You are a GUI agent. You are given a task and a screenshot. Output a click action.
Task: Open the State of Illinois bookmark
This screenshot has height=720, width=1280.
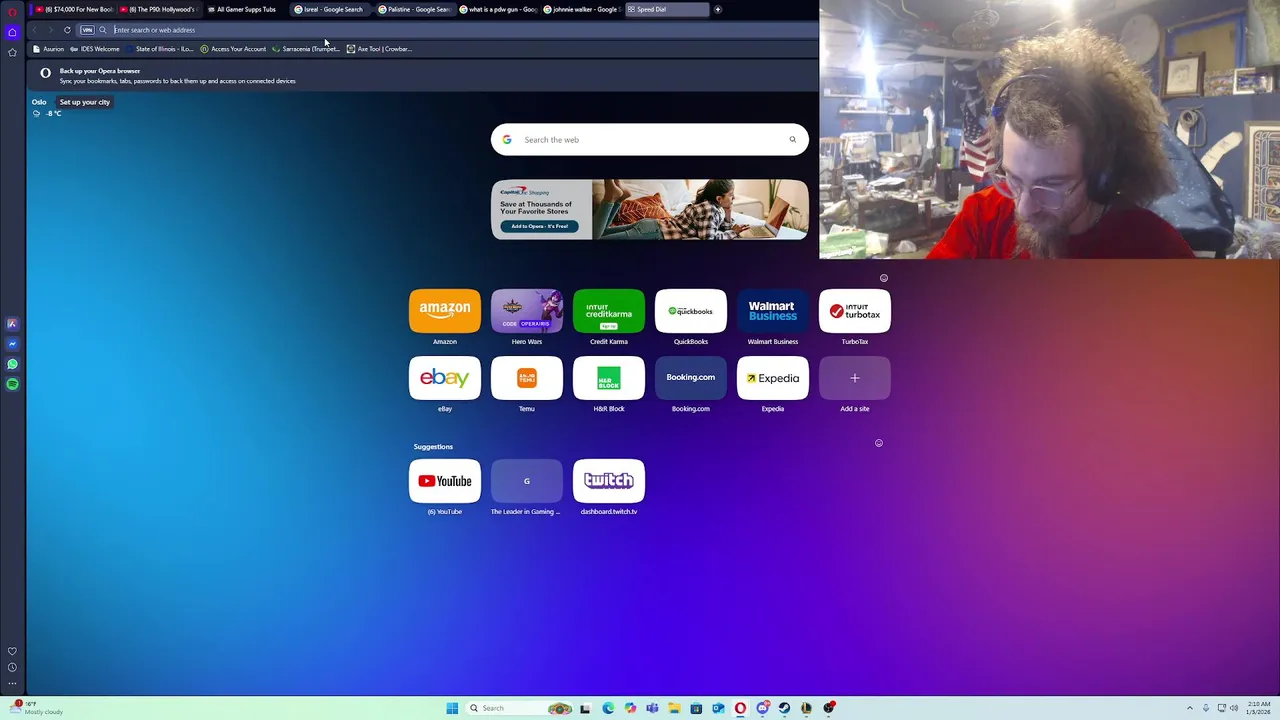click(x=160, y=49)
